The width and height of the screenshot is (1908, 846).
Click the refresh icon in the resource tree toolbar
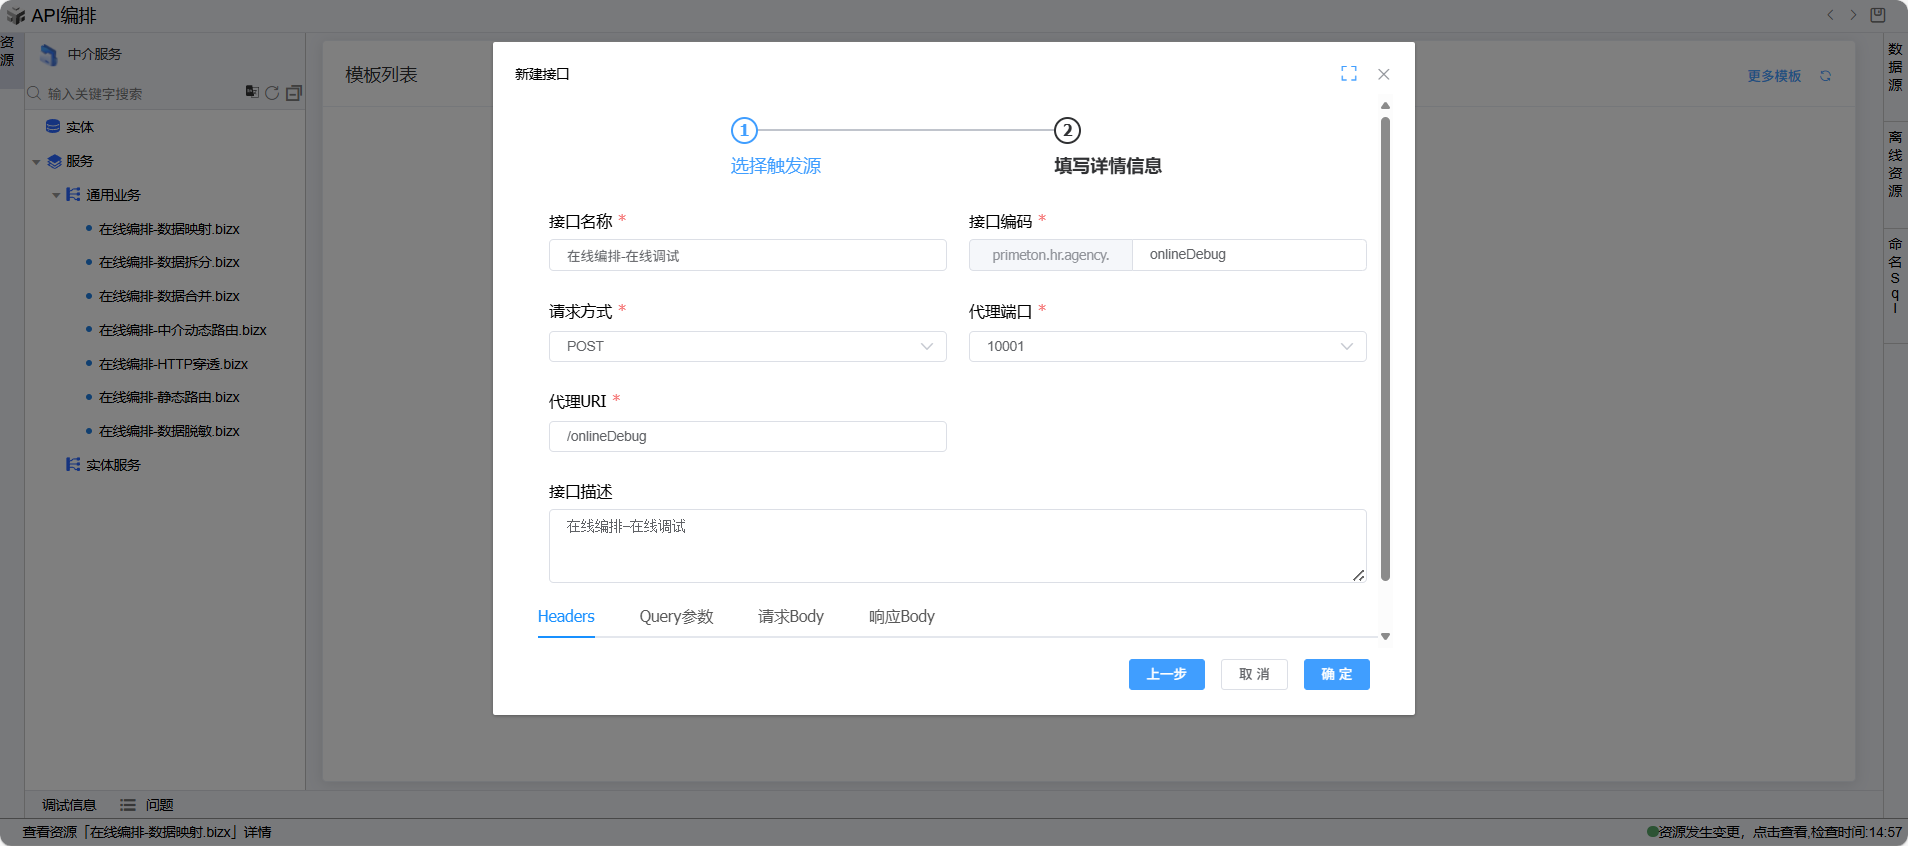[x=272, y=93]
